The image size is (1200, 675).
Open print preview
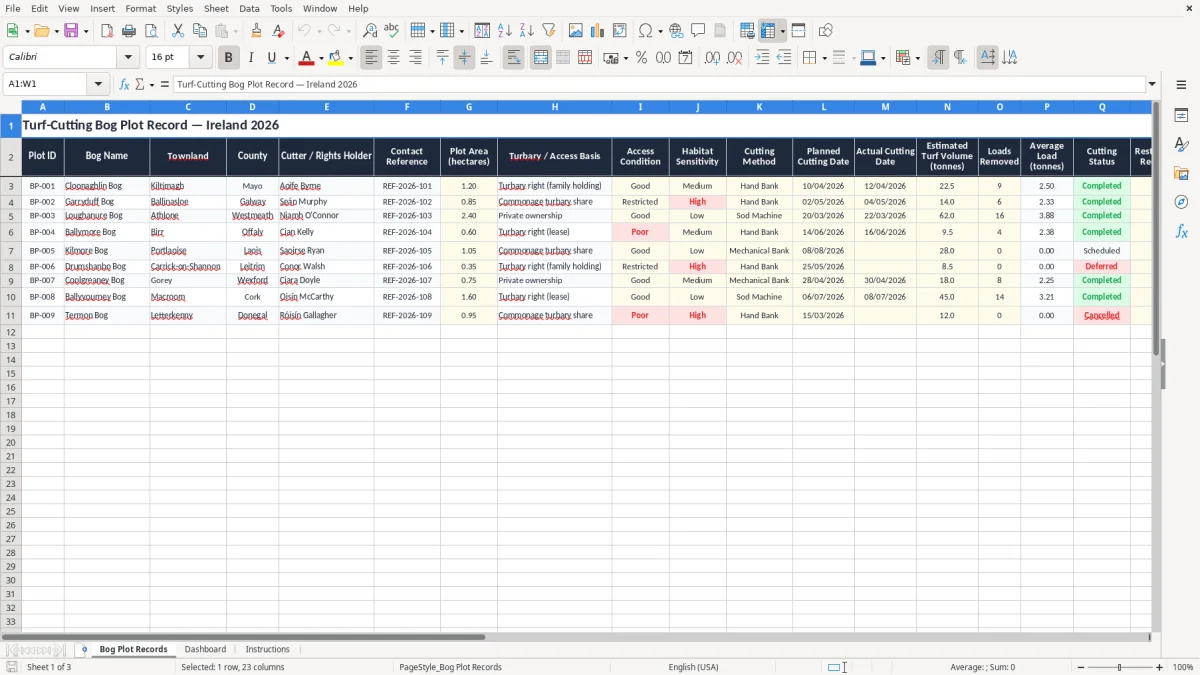151,31
